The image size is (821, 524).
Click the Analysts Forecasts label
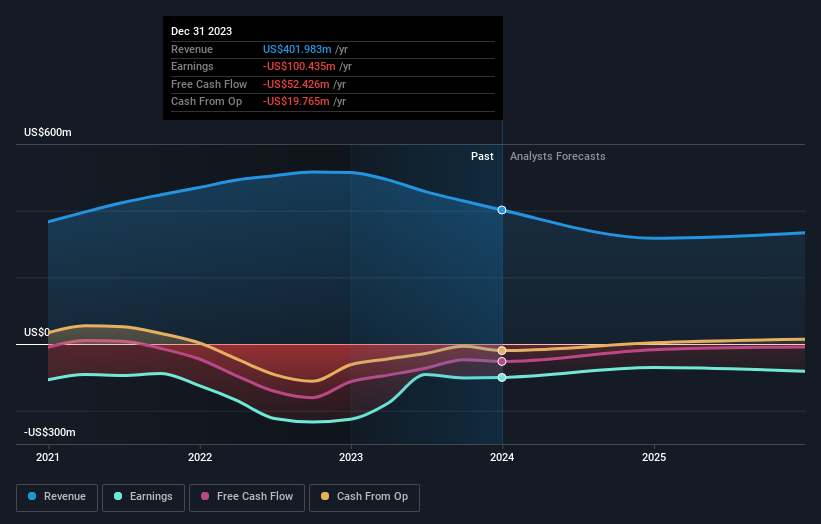click(x=558, y=157)
